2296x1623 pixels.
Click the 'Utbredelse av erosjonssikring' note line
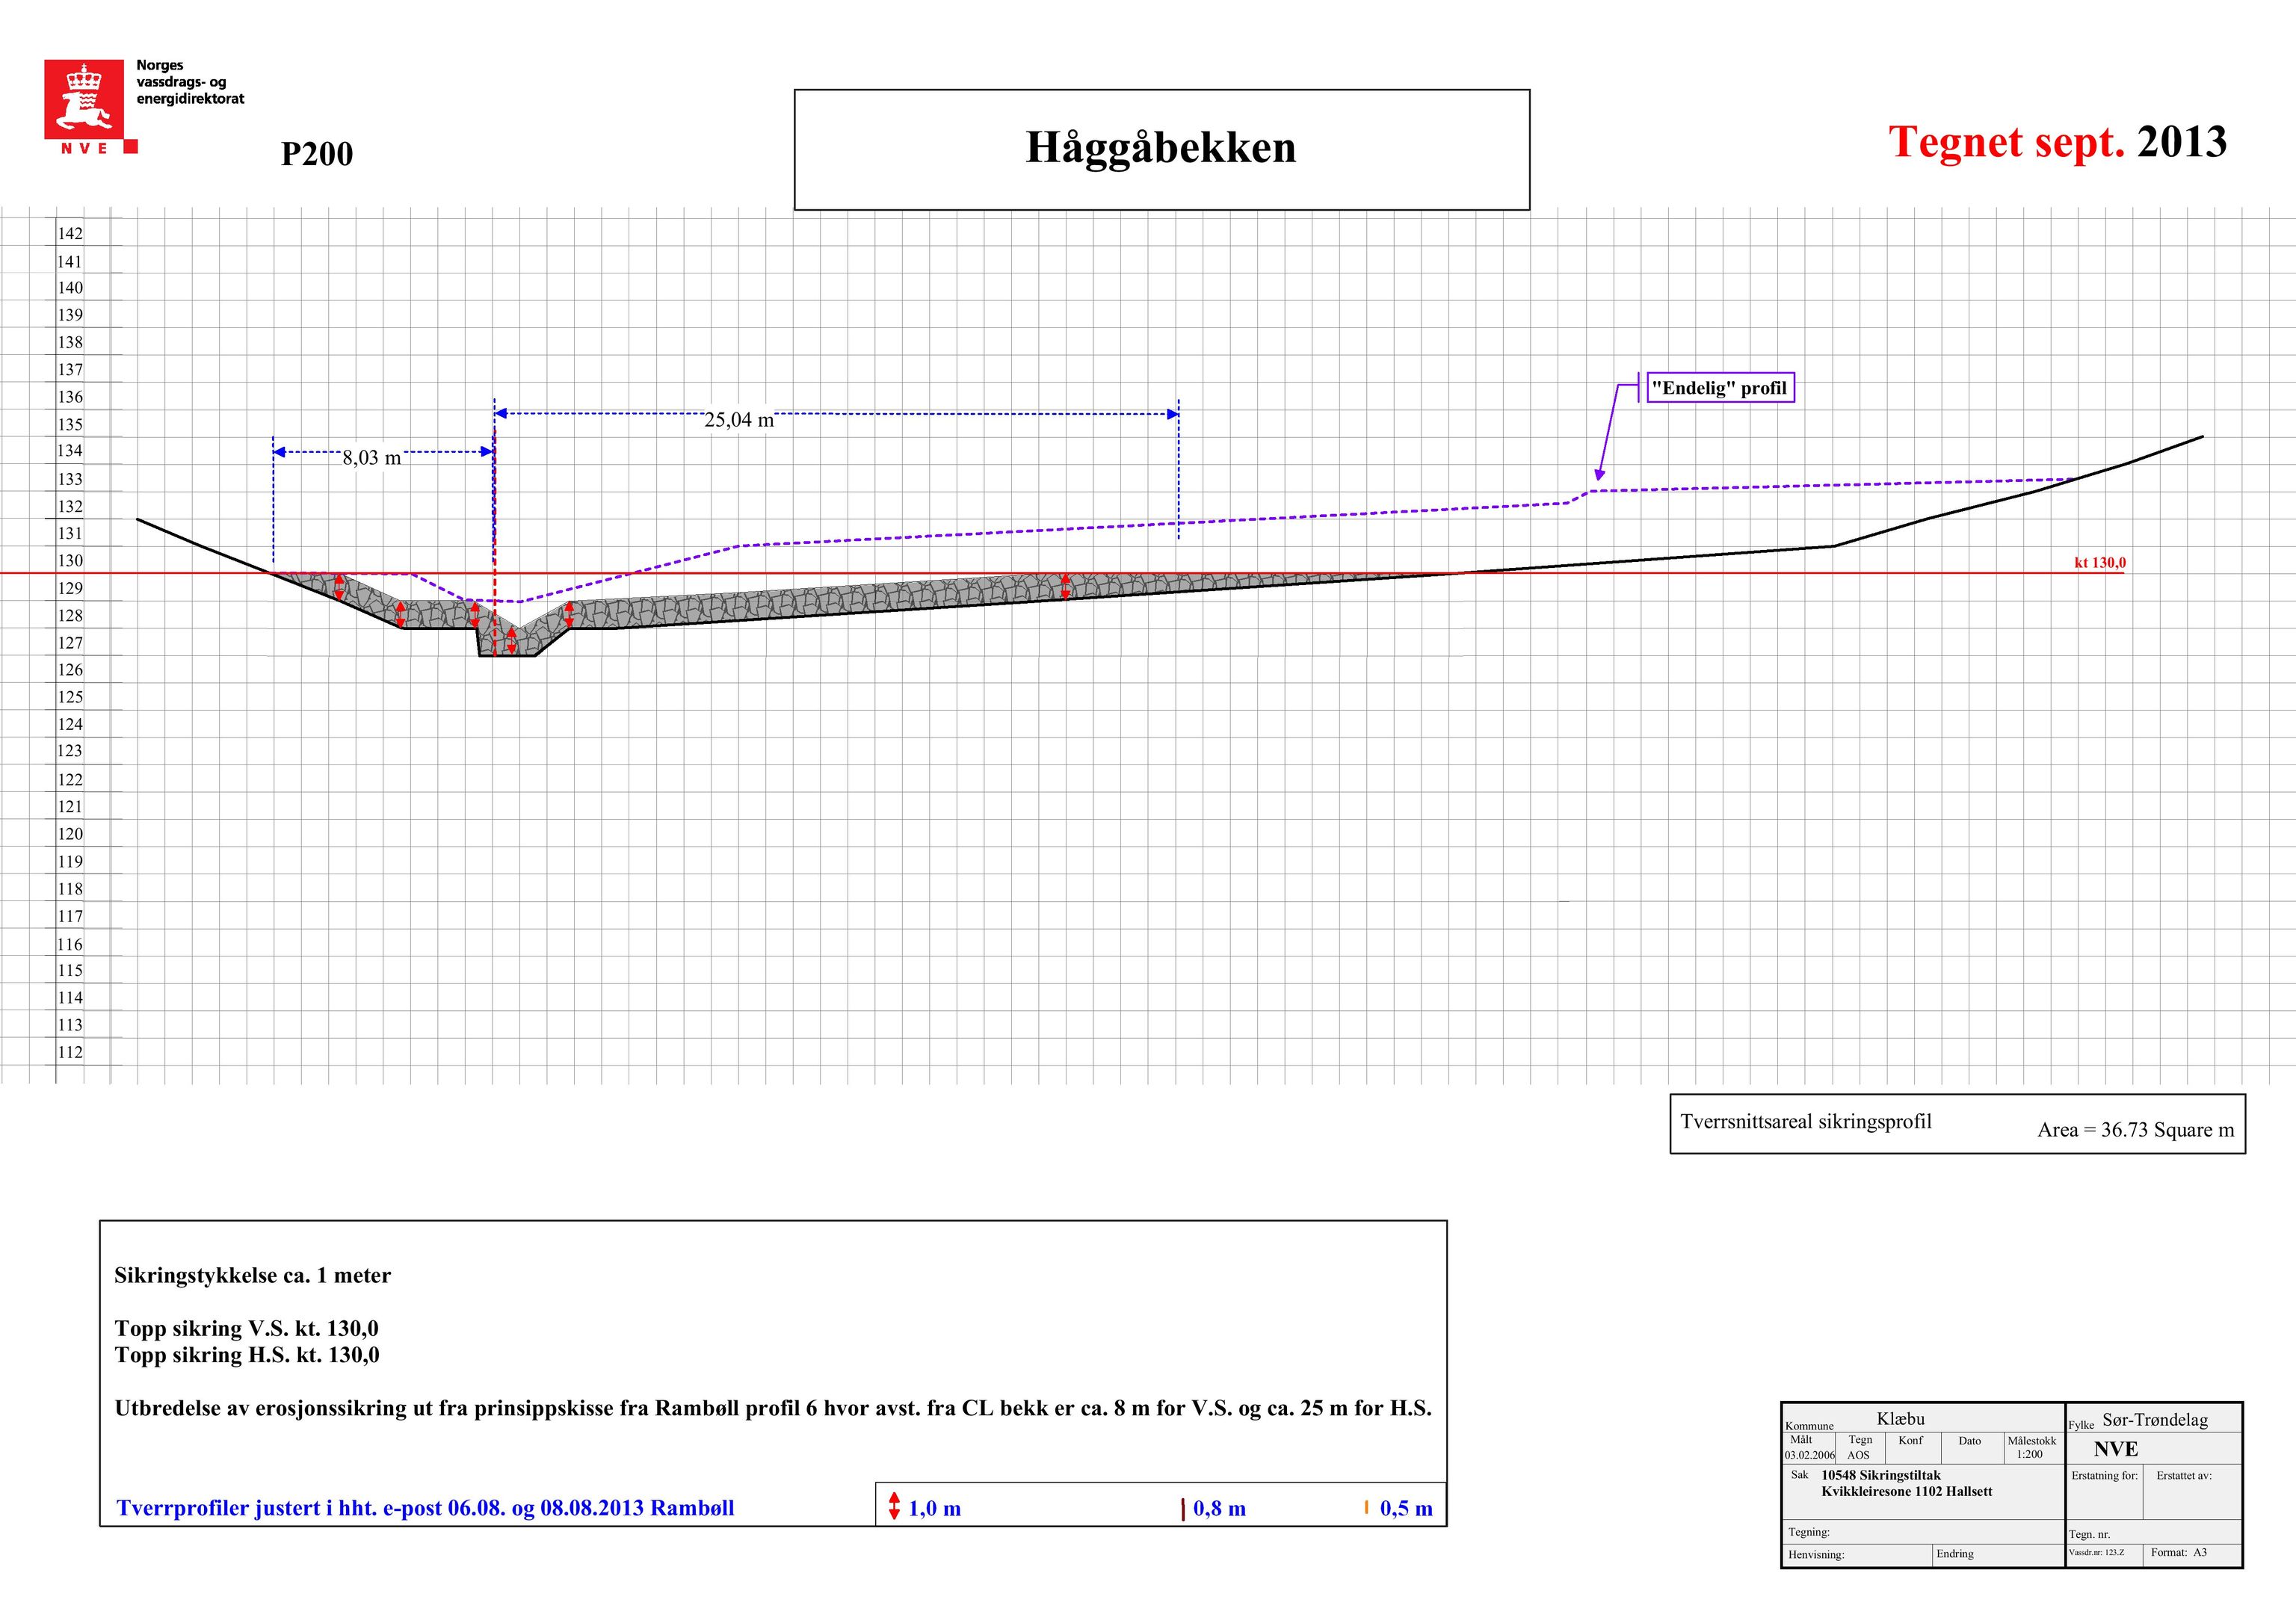773,1409
